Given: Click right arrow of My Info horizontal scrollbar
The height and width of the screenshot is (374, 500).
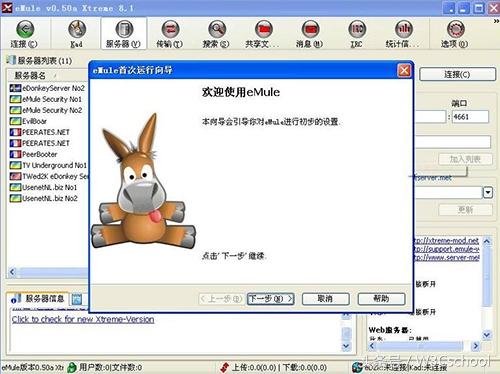Looking at the screenshot, I should [476, 346].
